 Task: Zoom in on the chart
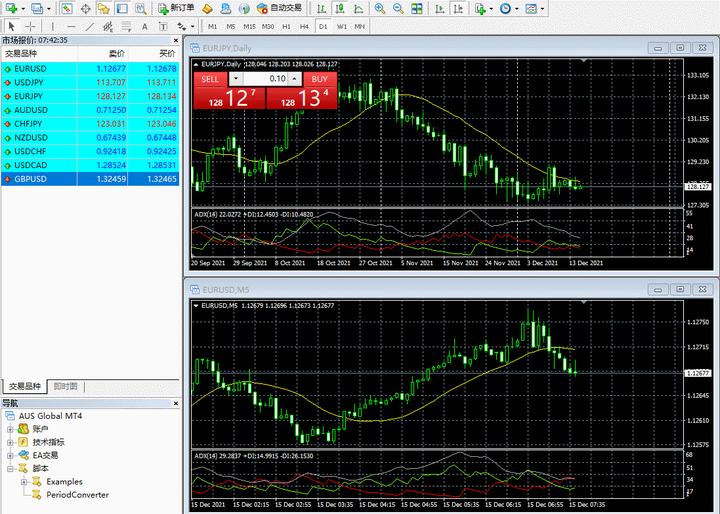(380, 8)
